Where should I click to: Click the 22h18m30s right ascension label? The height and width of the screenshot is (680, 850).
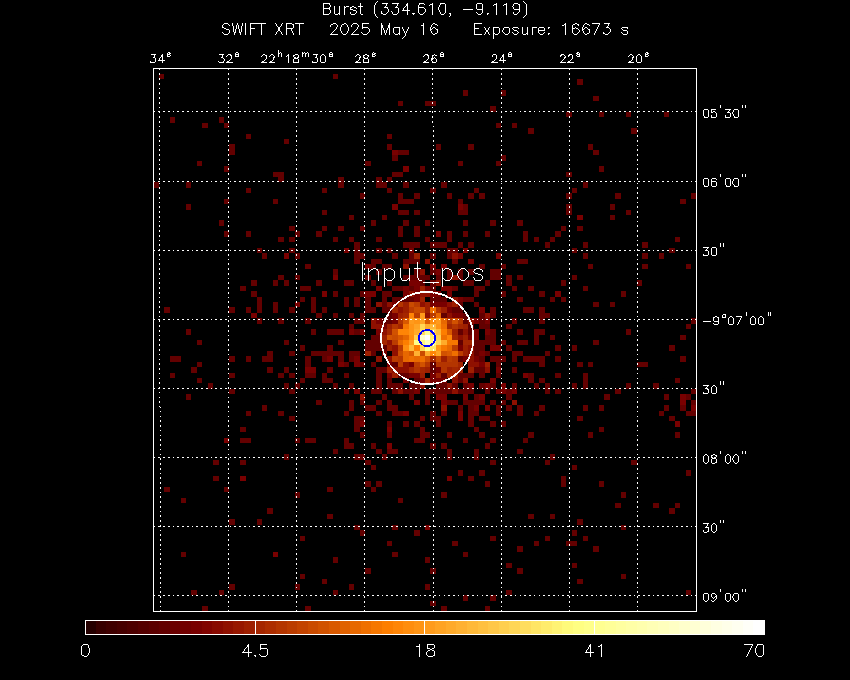coord(297,58)
